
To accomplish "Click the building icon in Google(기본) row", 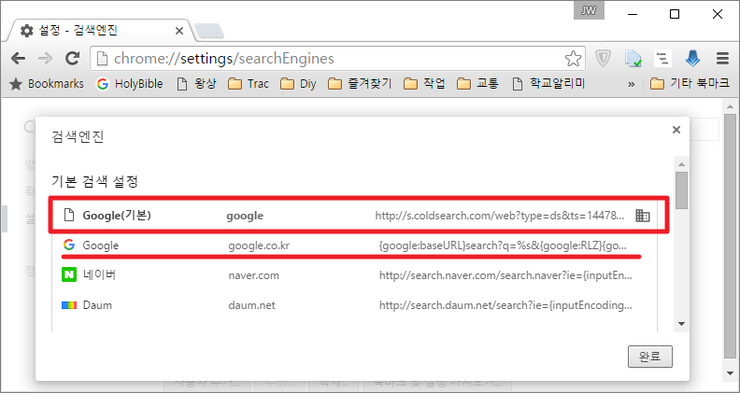I will pyautogui.click(x=642, y=216).
